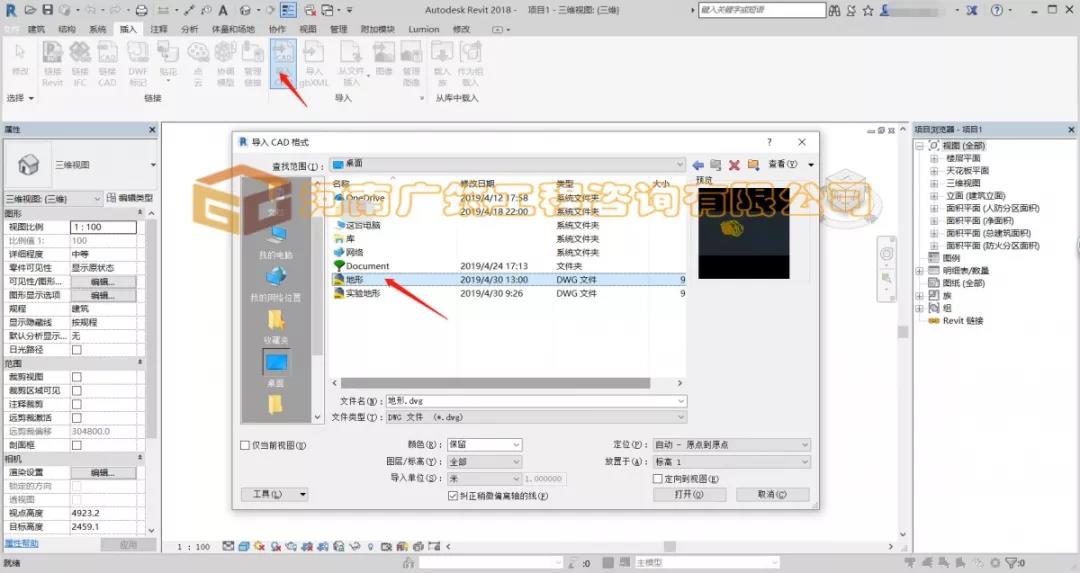This screenshot has width=1080, height=573.
Task: Click the Load Family ribbon icon
Action: tap(442, 63)
